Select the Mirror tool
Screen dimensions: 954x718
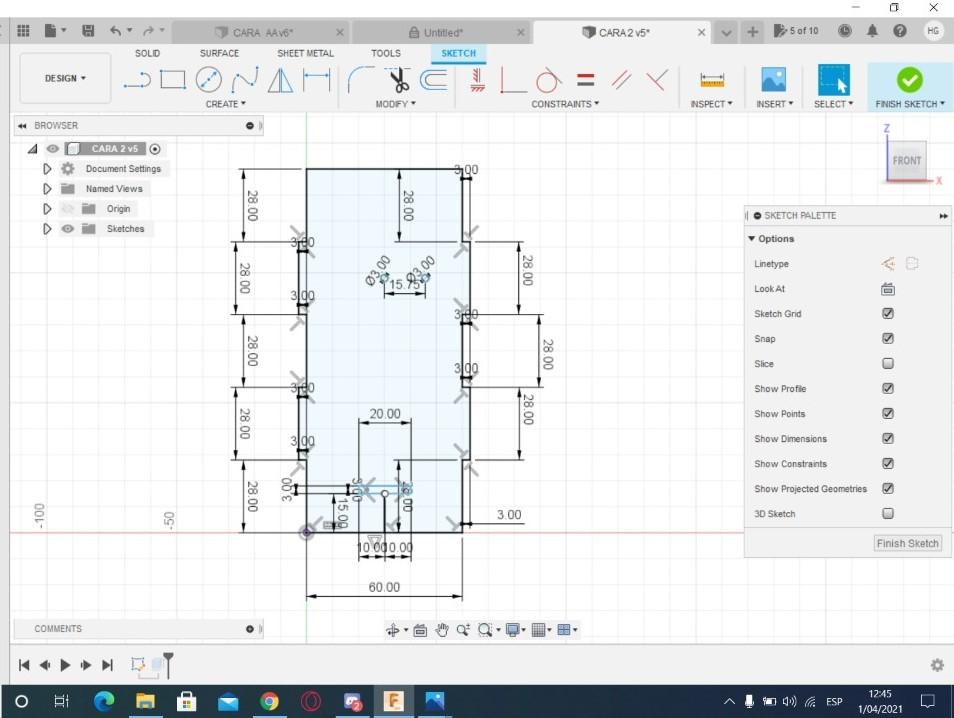280,80
